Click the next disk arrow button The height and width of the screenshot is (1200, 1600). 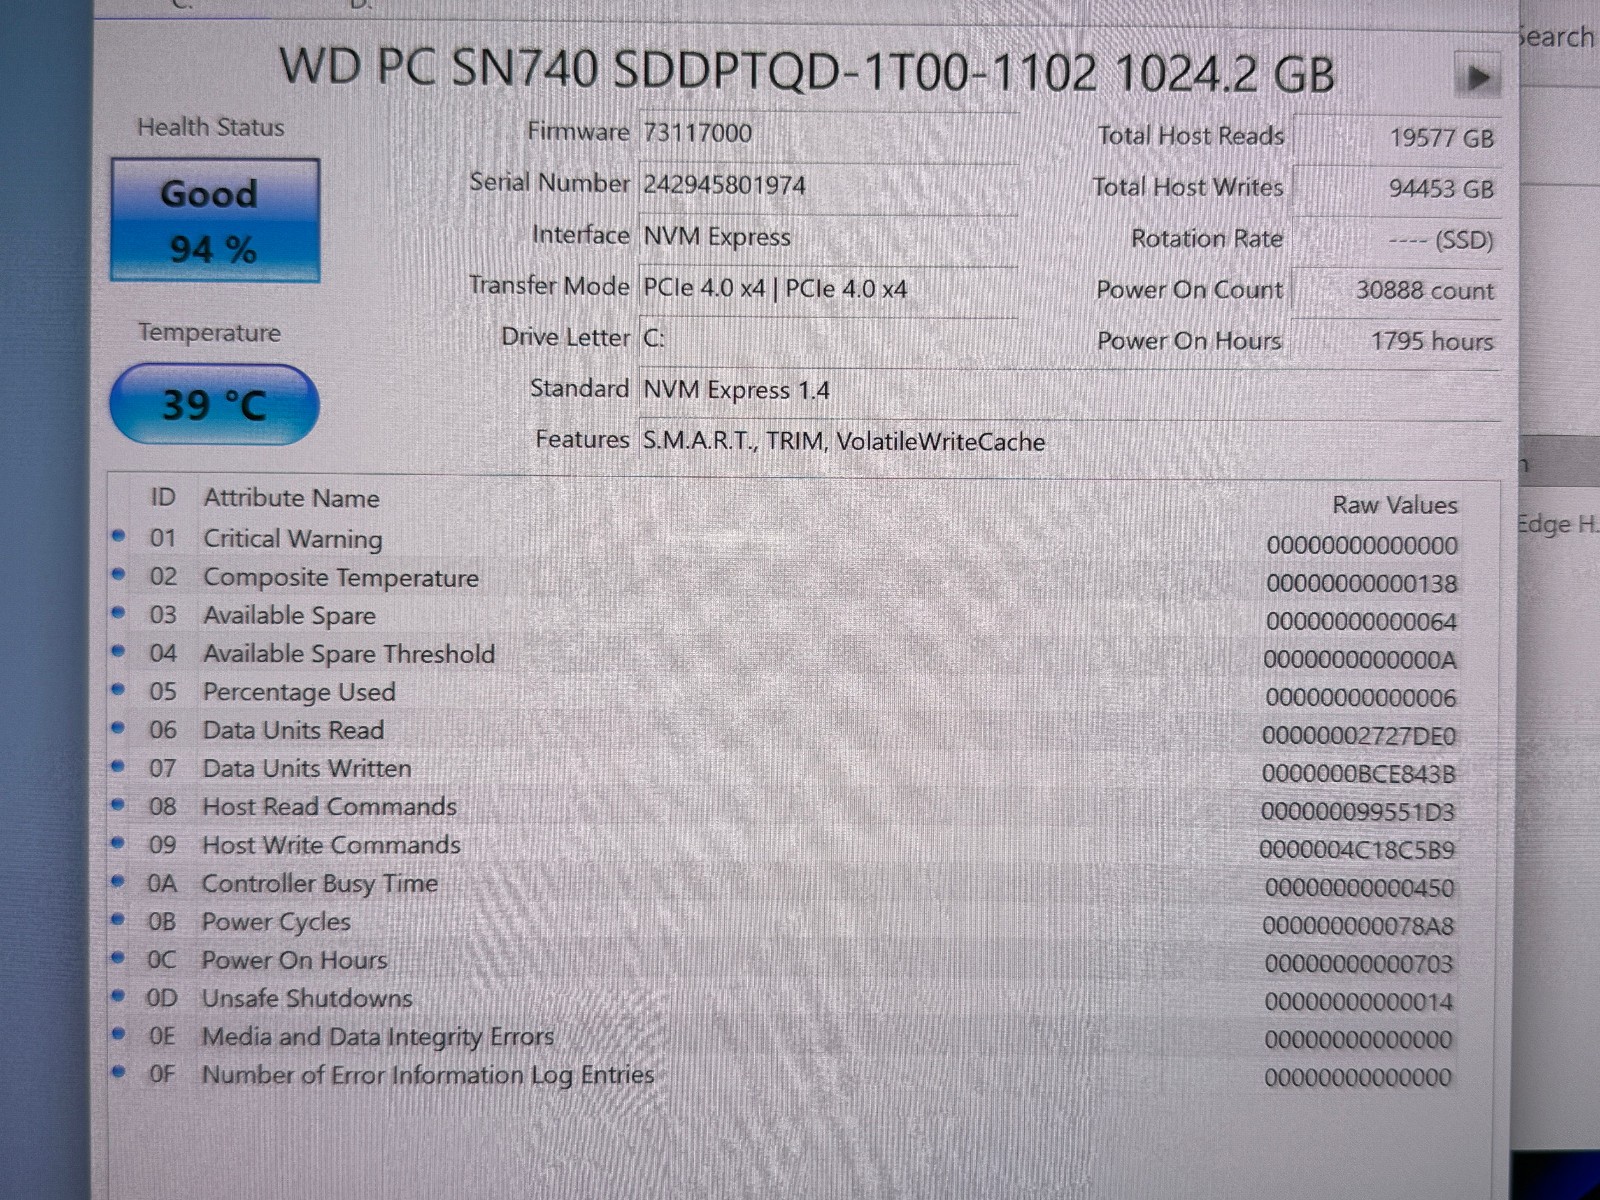1478,76
